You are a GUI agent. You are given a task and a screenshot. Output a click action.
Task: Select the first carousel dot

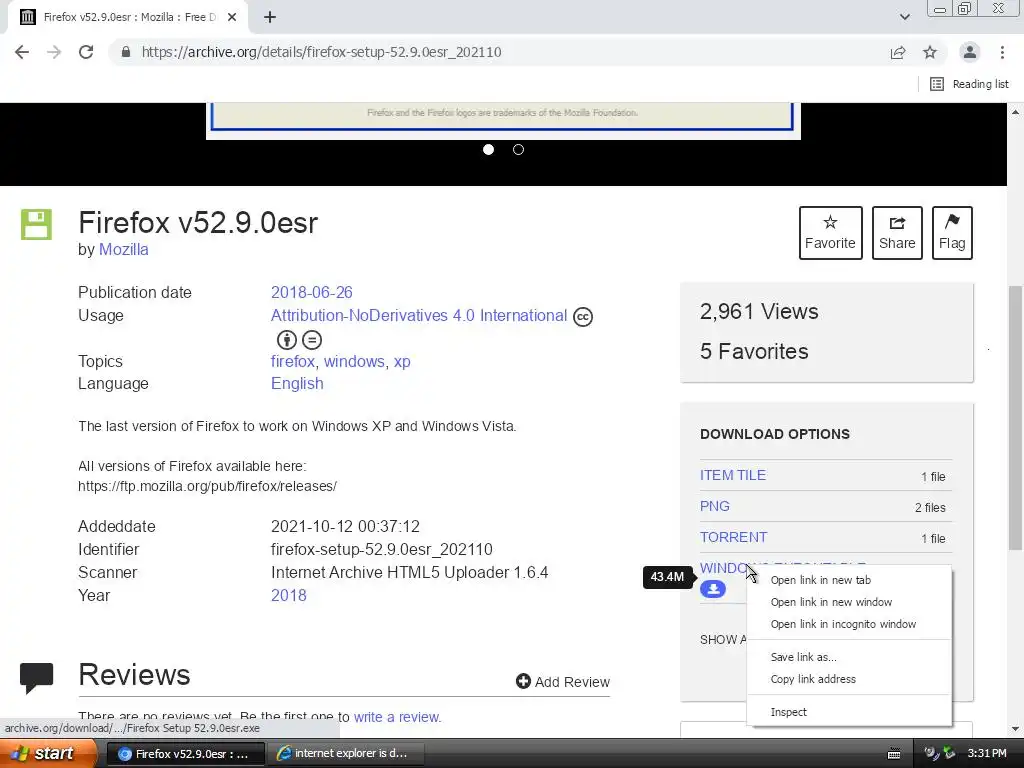click(x=488, y=150)
